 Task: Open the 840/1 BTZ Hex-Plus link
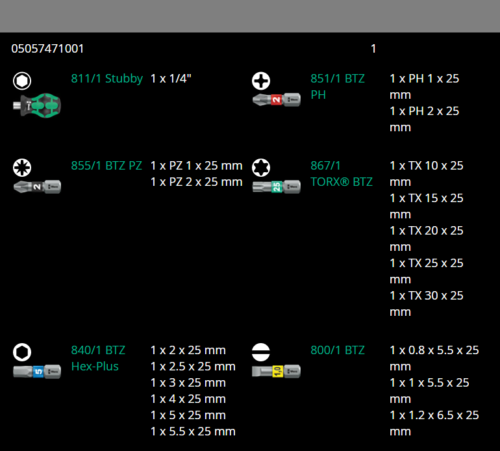click(x=98, y=358)
